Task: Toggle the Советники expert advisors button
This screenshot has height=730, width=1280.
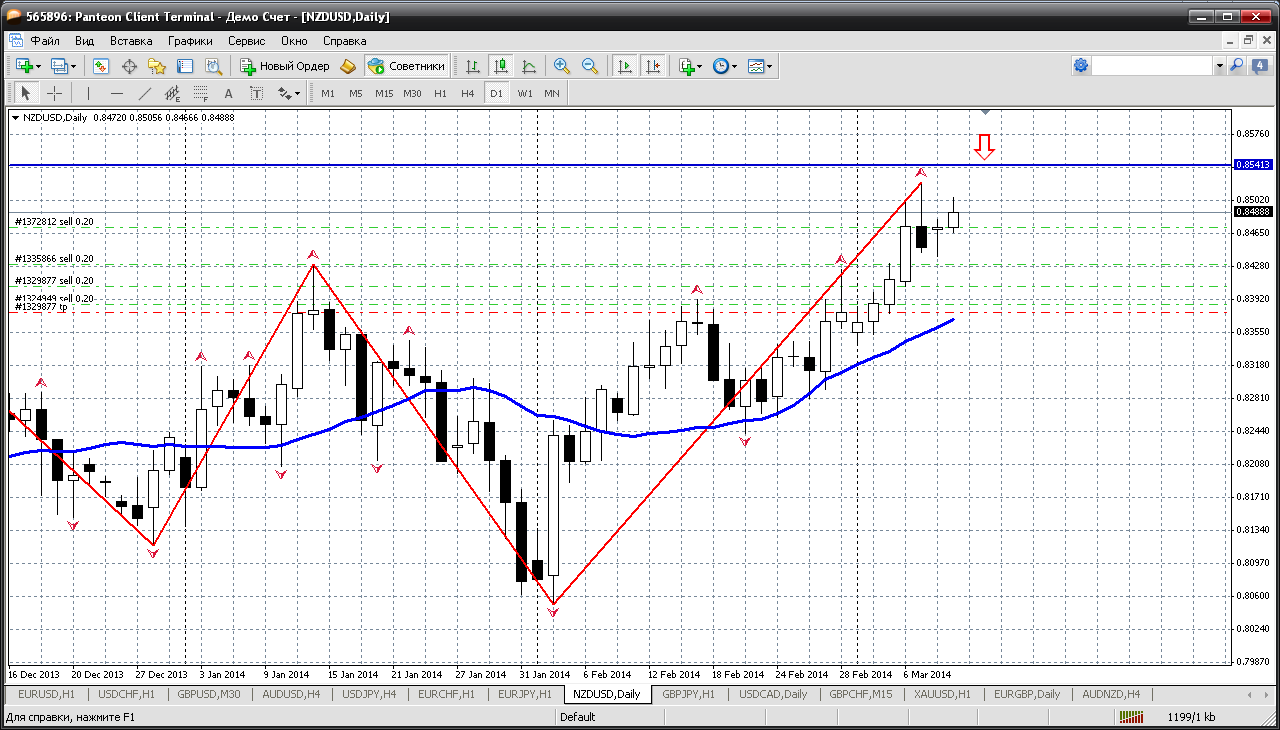Action: click(406, 66)
